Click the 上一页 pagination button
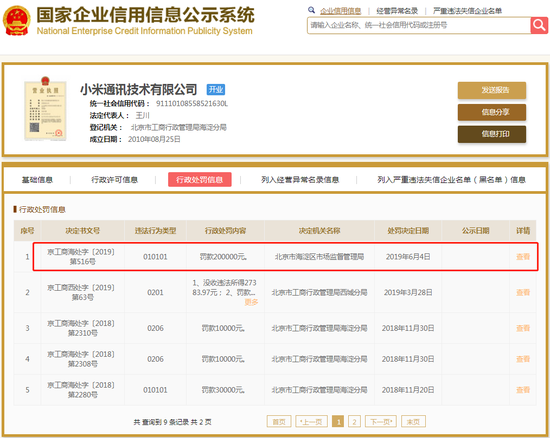550x438 pixels. (311, 422)
